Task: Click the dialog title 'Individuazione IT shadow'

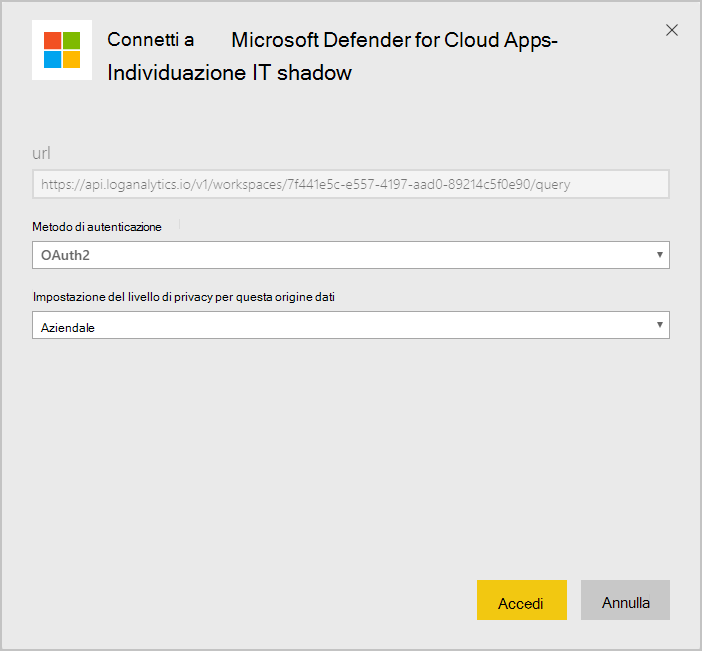Action: click(230, 73)
